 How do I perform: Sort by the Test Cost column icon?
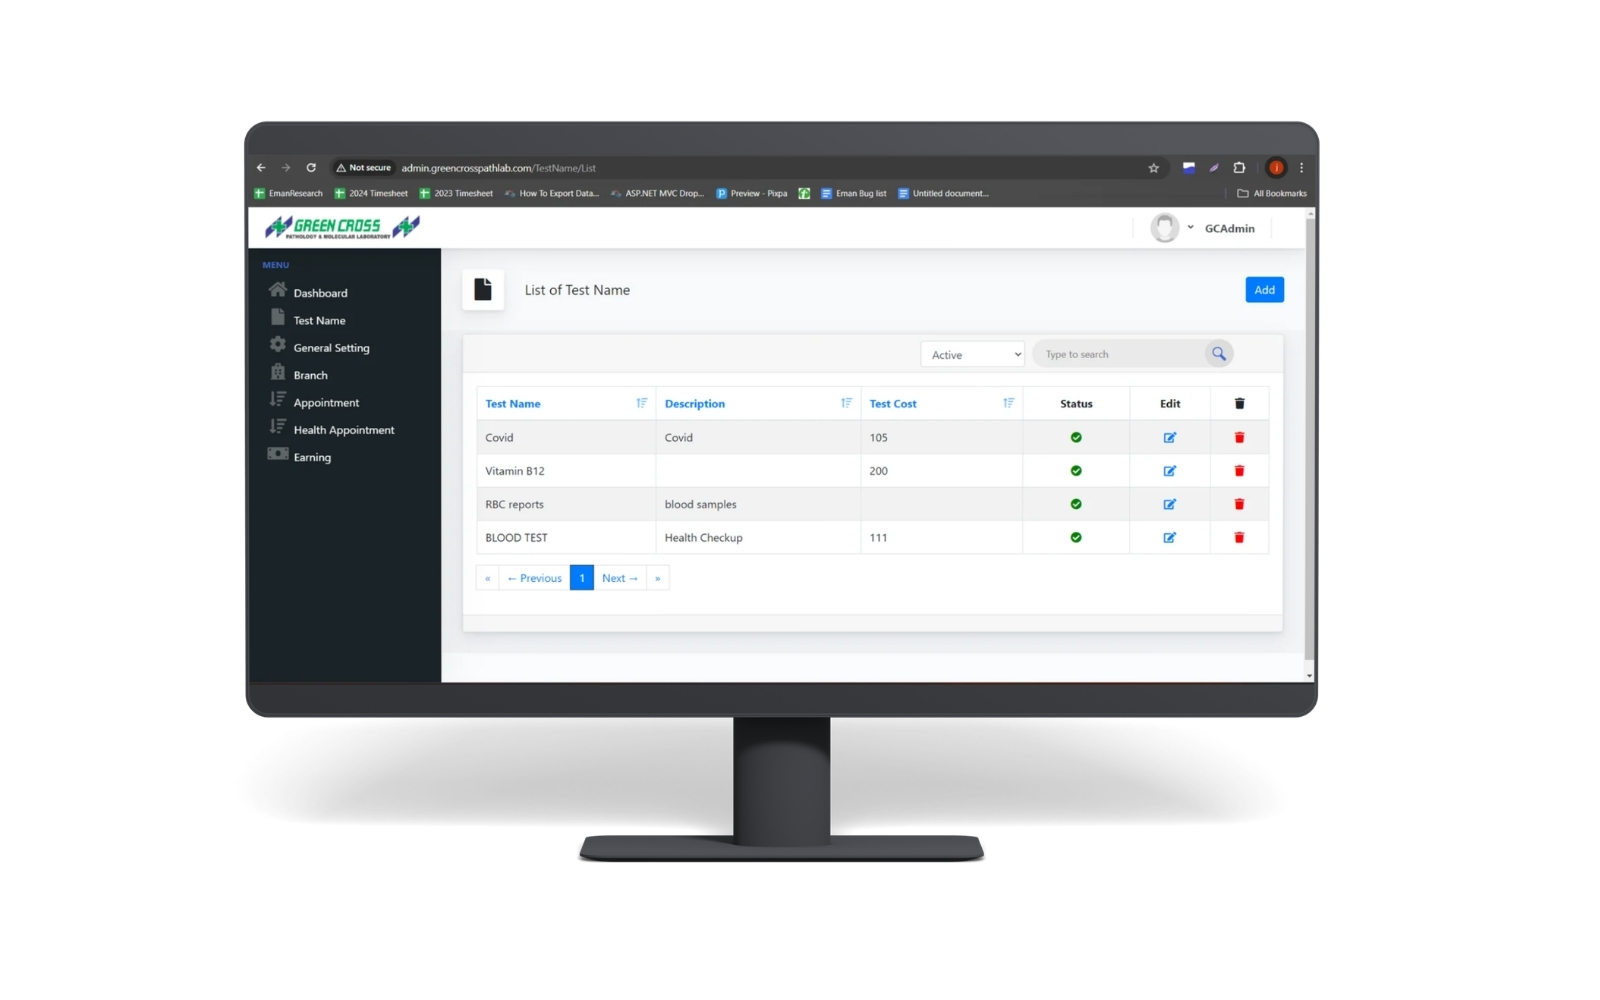(x=1008, y=403)
